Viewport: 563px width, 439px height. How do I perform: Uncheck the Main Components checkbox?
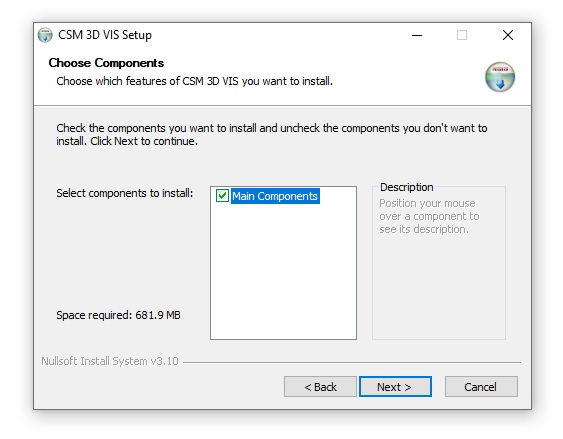[222, 196]
